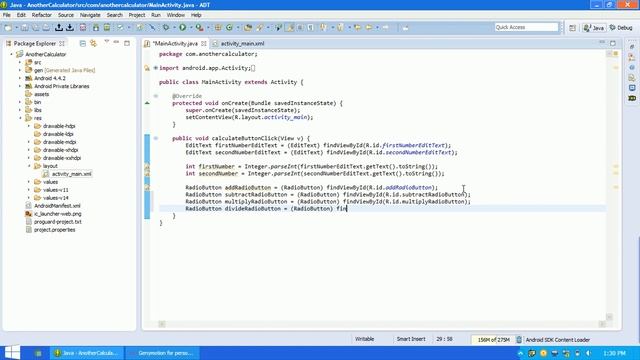
Task: Switch to the Debug perspective
Action: [621, 28]
